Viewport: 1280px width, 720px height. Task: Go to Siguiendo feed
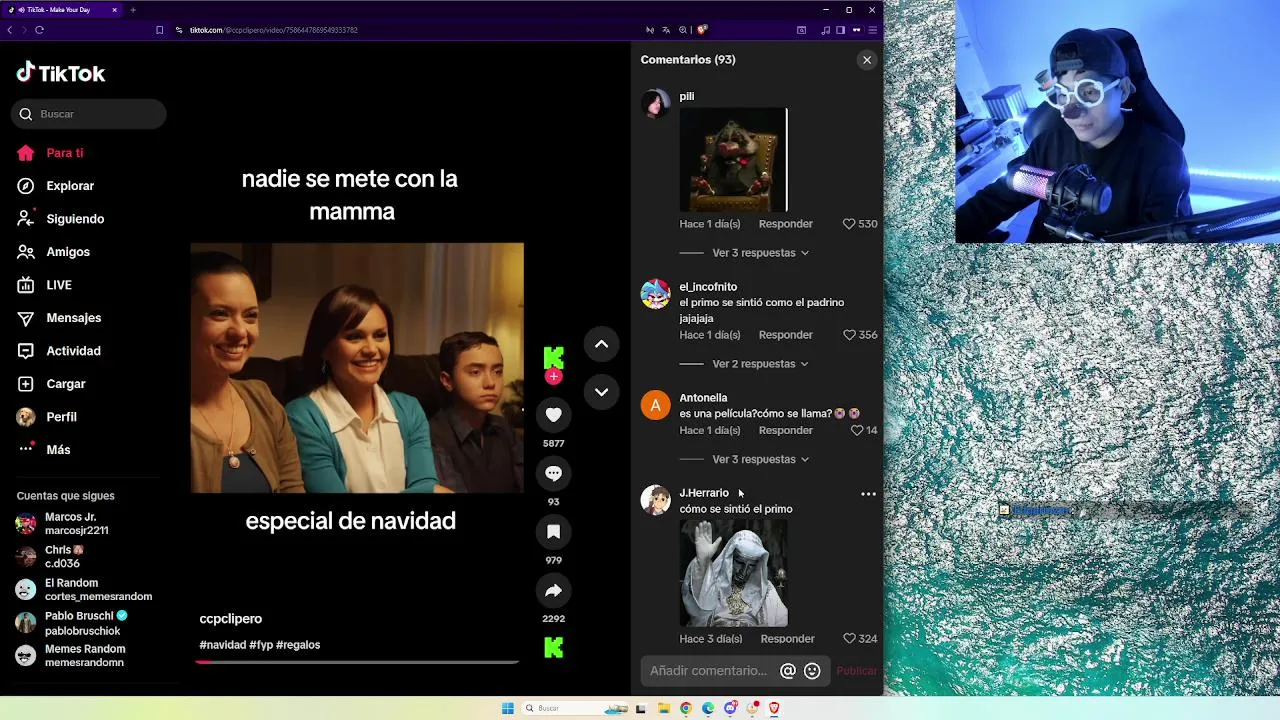pos(75,219)
